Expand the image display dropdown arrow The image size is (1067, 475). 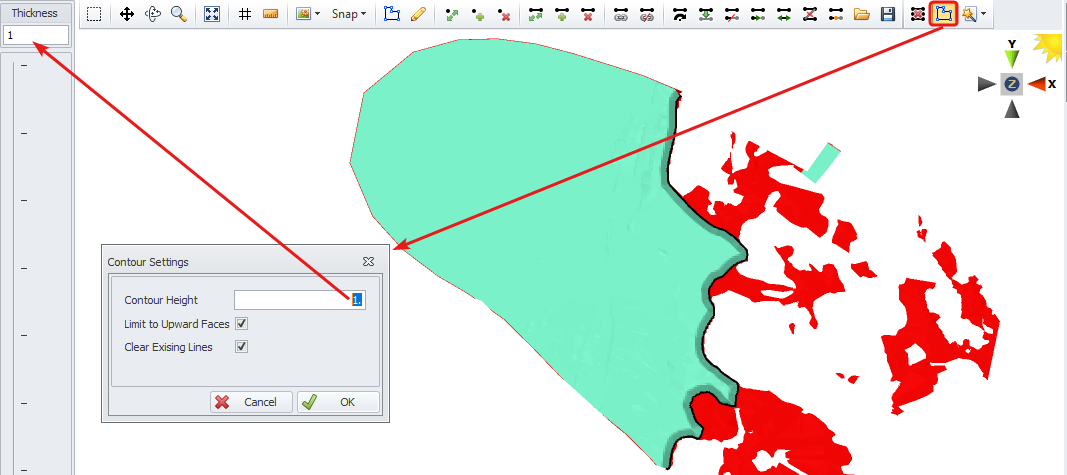coord(317,15)
